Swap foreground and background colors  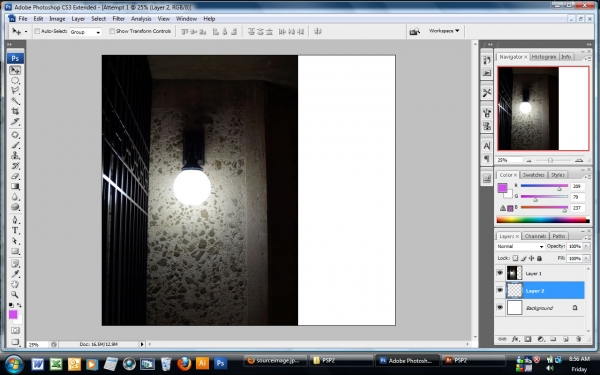tap(19, 305)
